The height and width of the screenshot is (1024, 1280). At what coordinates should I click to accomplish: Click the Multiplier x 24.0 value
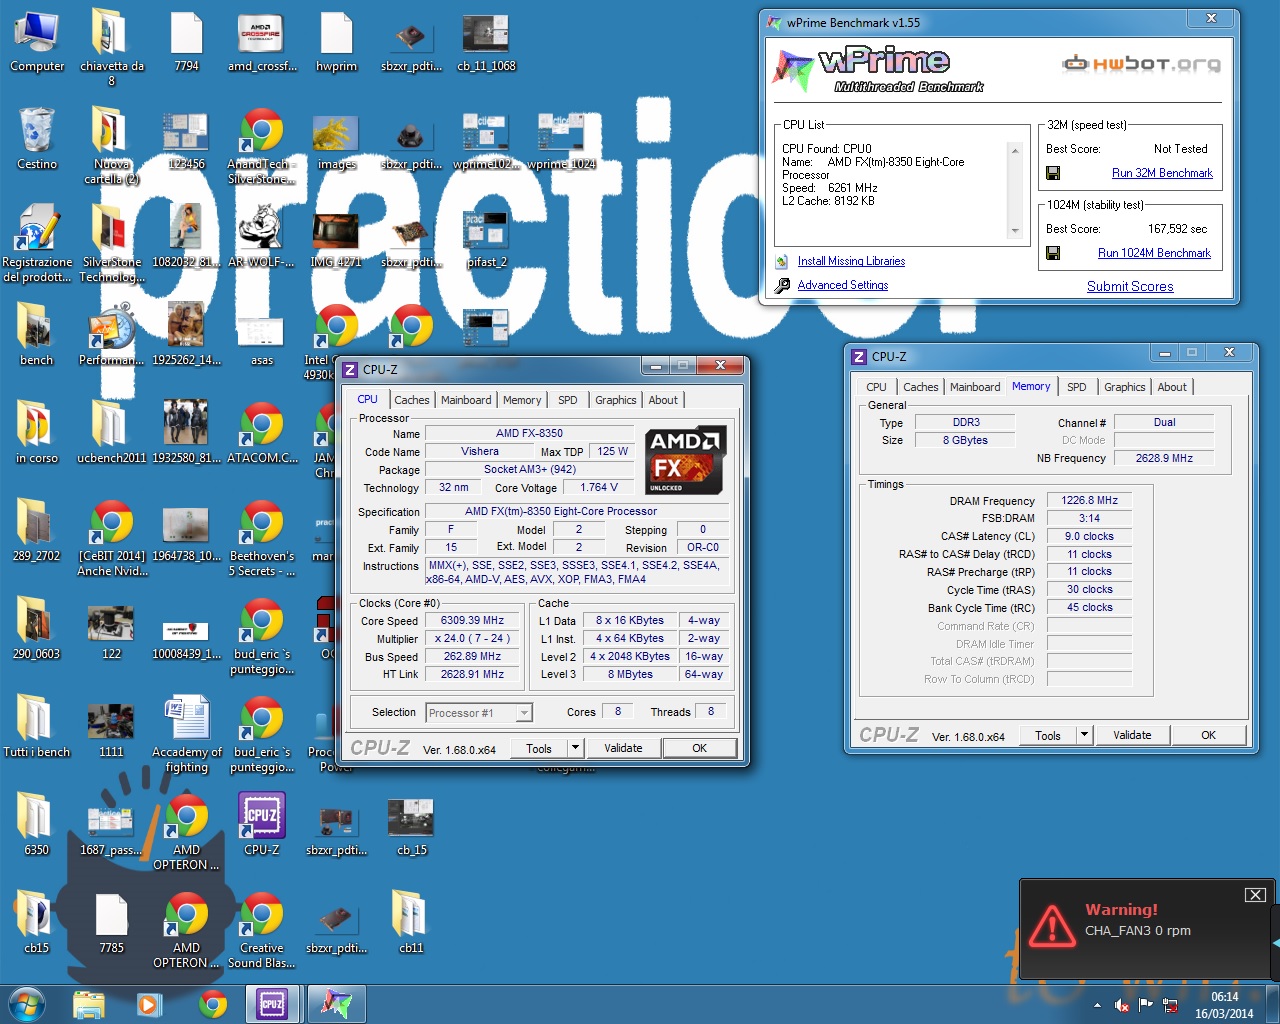[x=472, y=639]
